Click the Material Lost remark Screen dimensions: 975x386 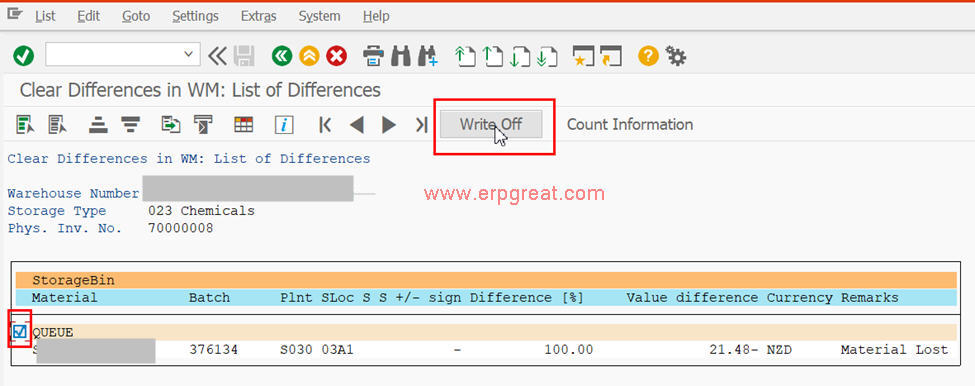pyautogui.click(x=895, y=350)
